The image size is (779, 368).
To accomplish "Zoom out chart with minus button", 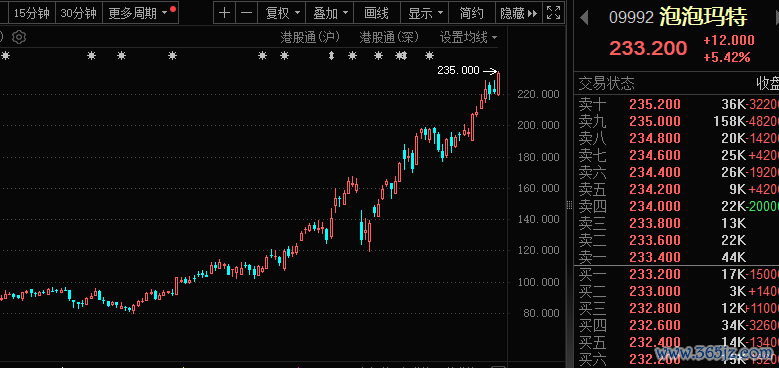I will click(x=246, y=13).
